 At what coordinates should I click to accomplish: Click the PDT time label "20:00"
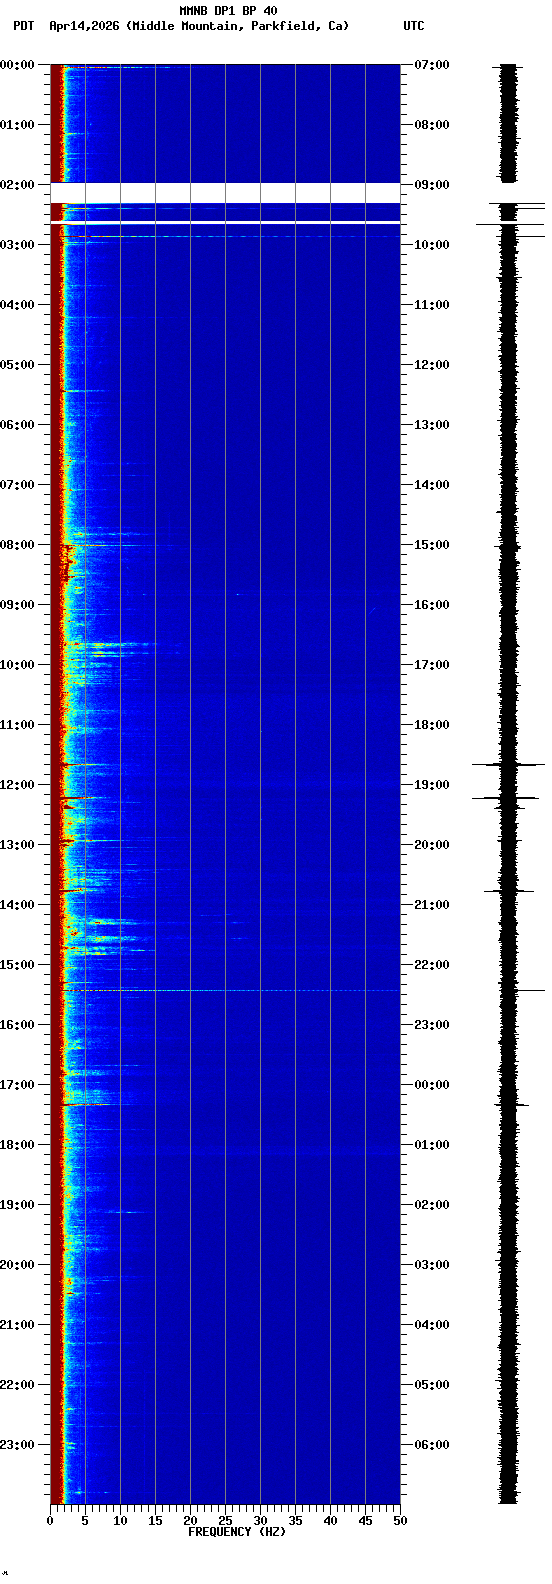coord(18,1265)
